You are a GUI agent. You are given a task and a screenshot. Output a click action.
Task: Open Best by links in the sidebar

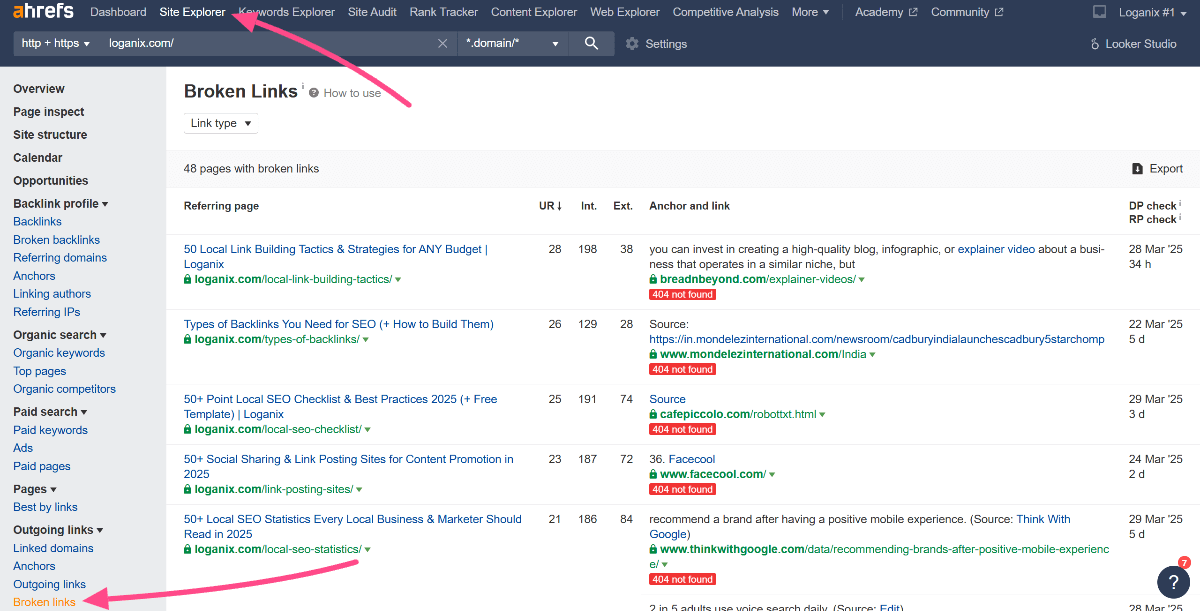45,507
